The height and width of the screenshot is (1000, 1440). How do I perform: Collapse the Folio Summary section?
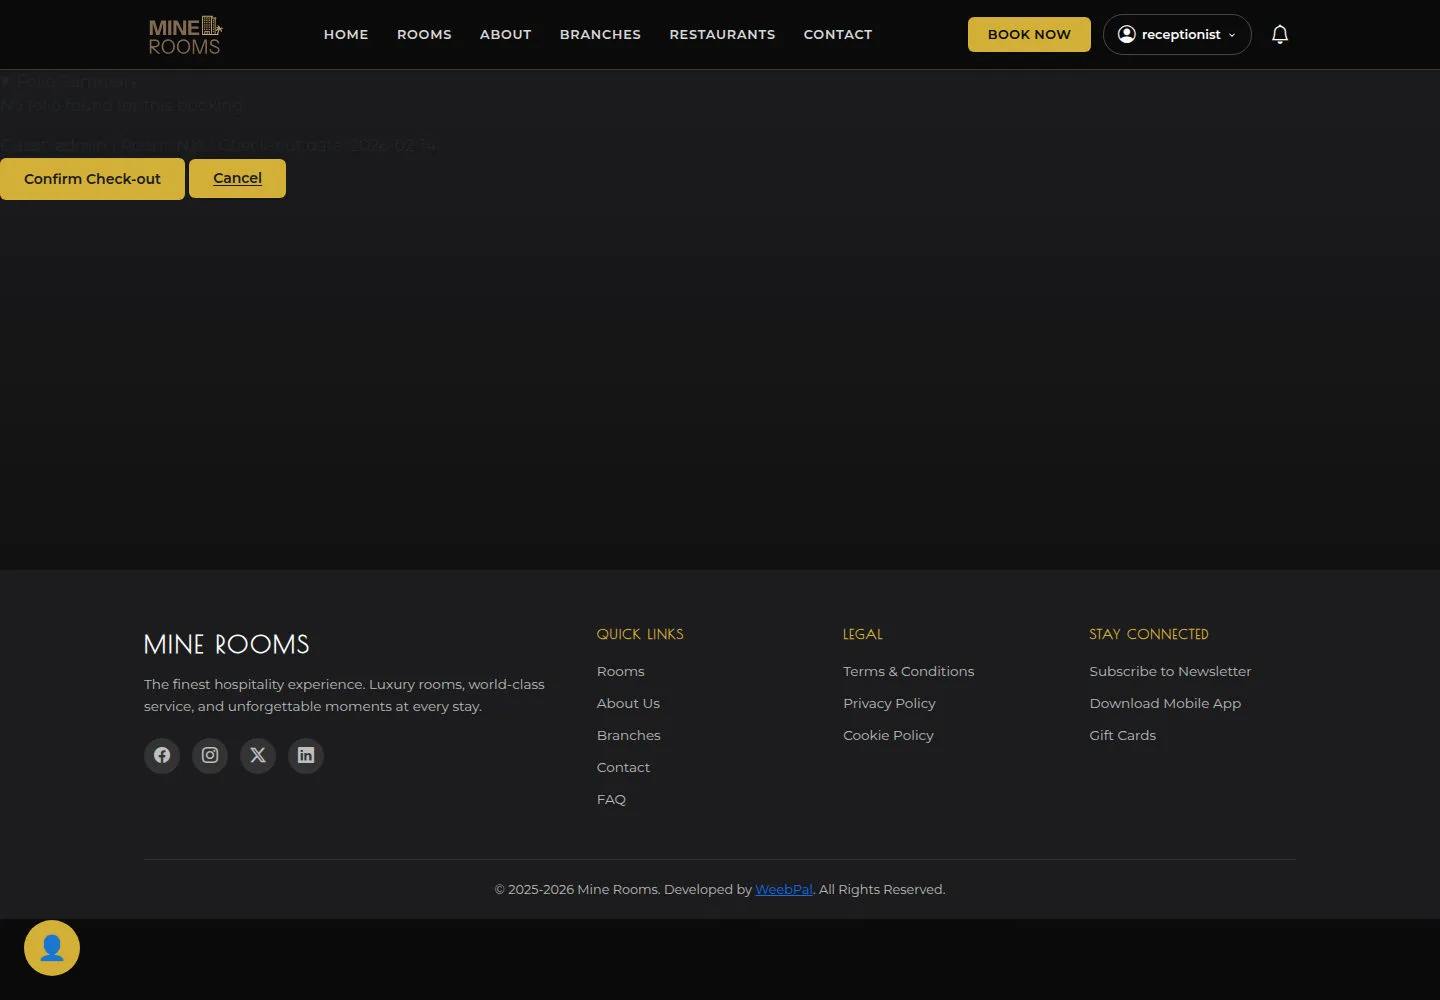coord(68,82)
